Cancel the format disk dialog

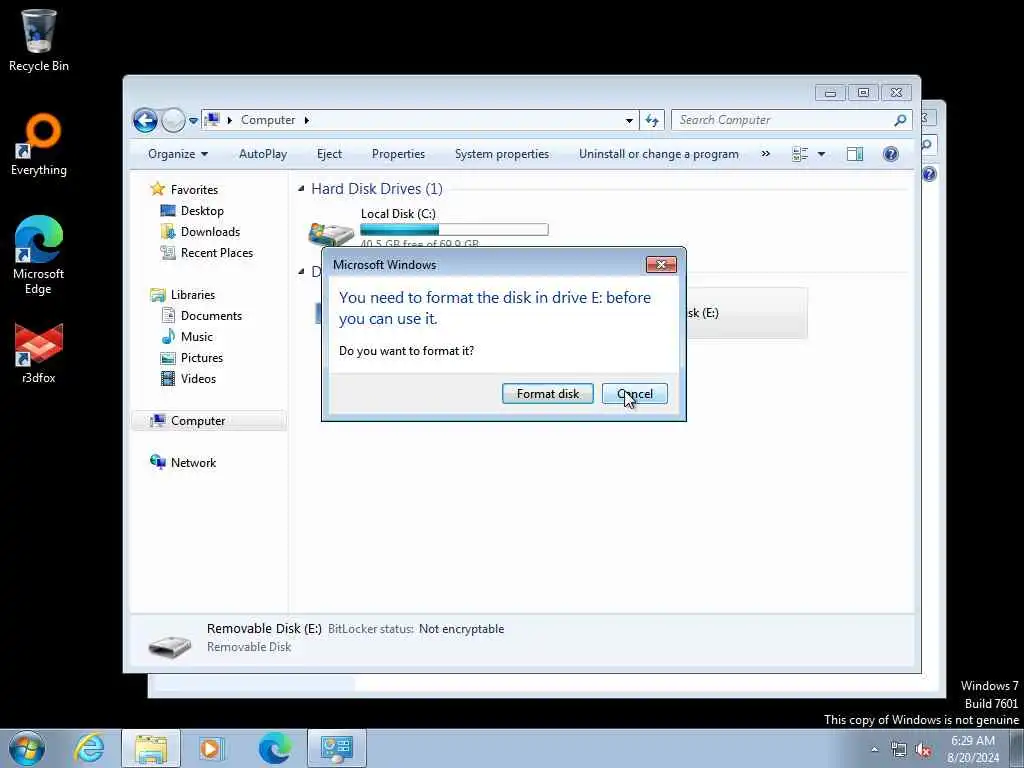pos(635,394)
